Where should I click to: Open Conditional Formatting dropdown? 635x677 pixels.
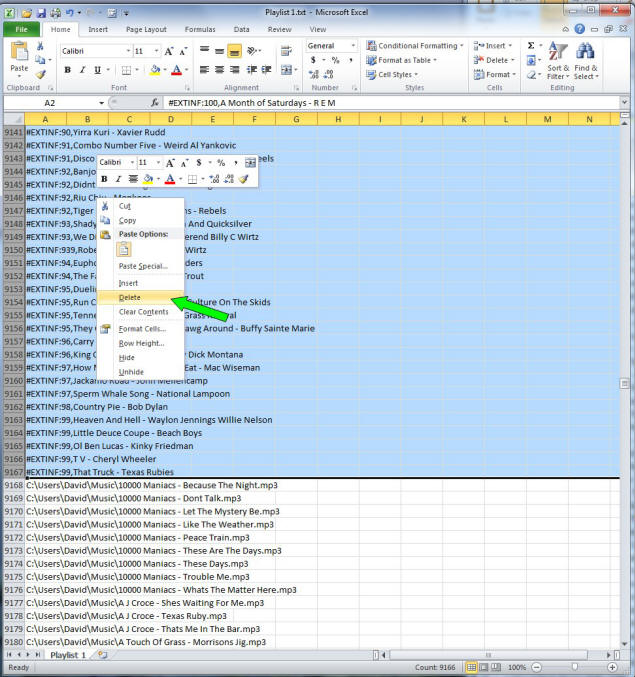[414, 45]
